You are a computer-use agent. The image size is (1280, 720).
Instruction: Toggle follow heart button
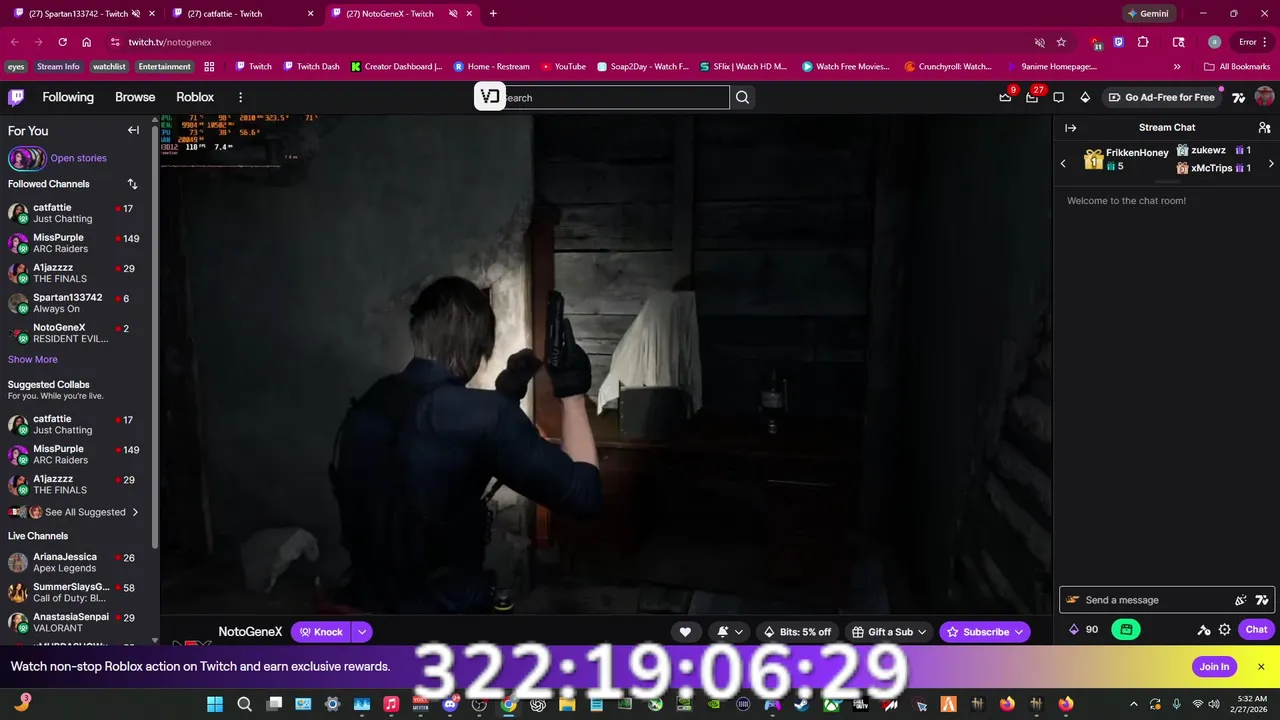click(x=685, y=632)
